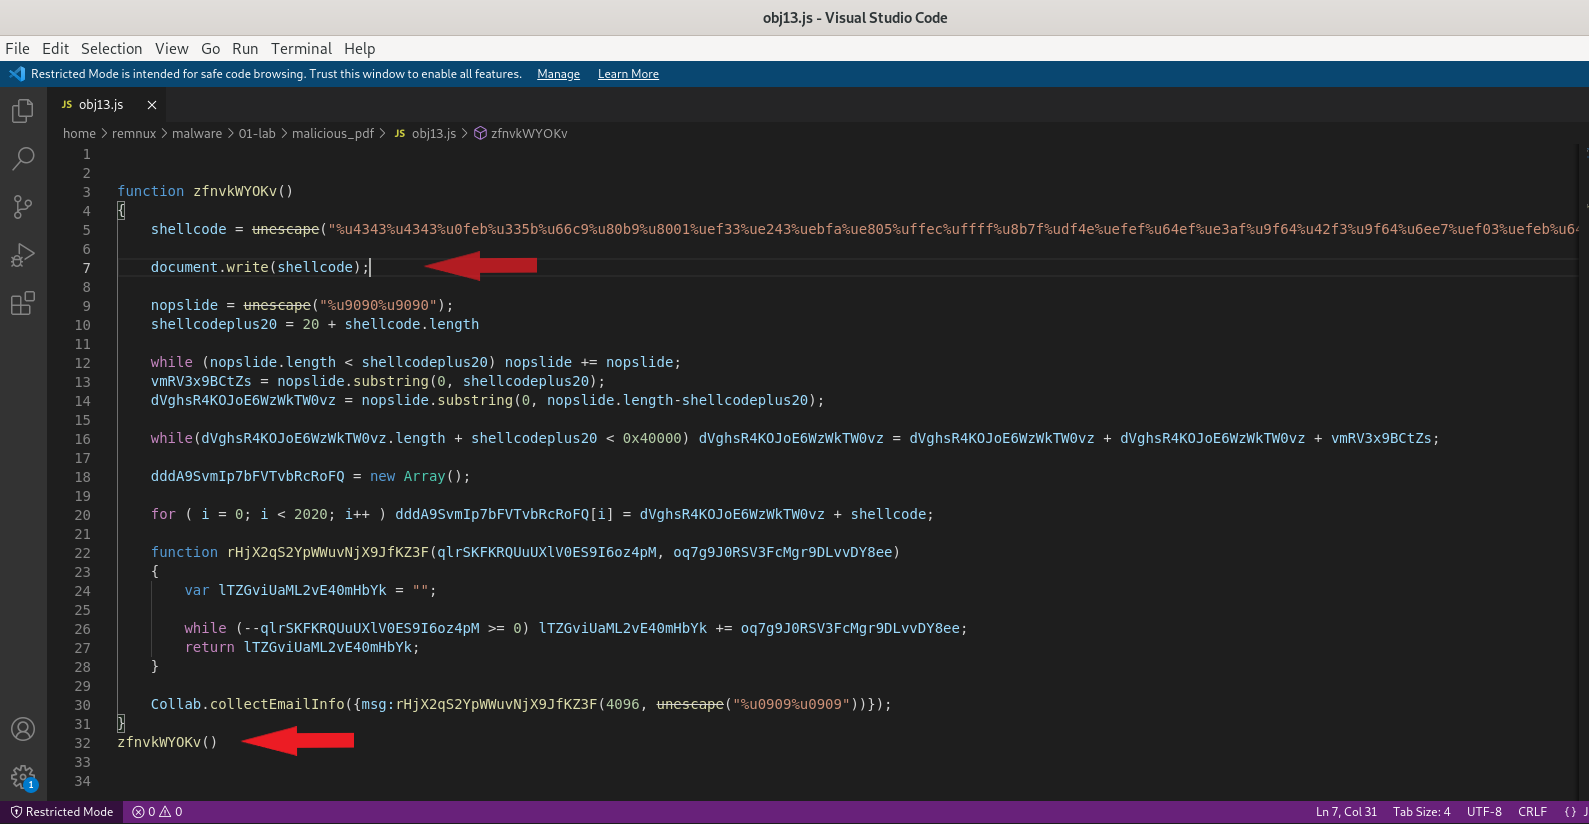This screenshot has width=1589, height=824.
Task: Click the Manage link in restricted mode banner
Action: click(x=558, y=74)
